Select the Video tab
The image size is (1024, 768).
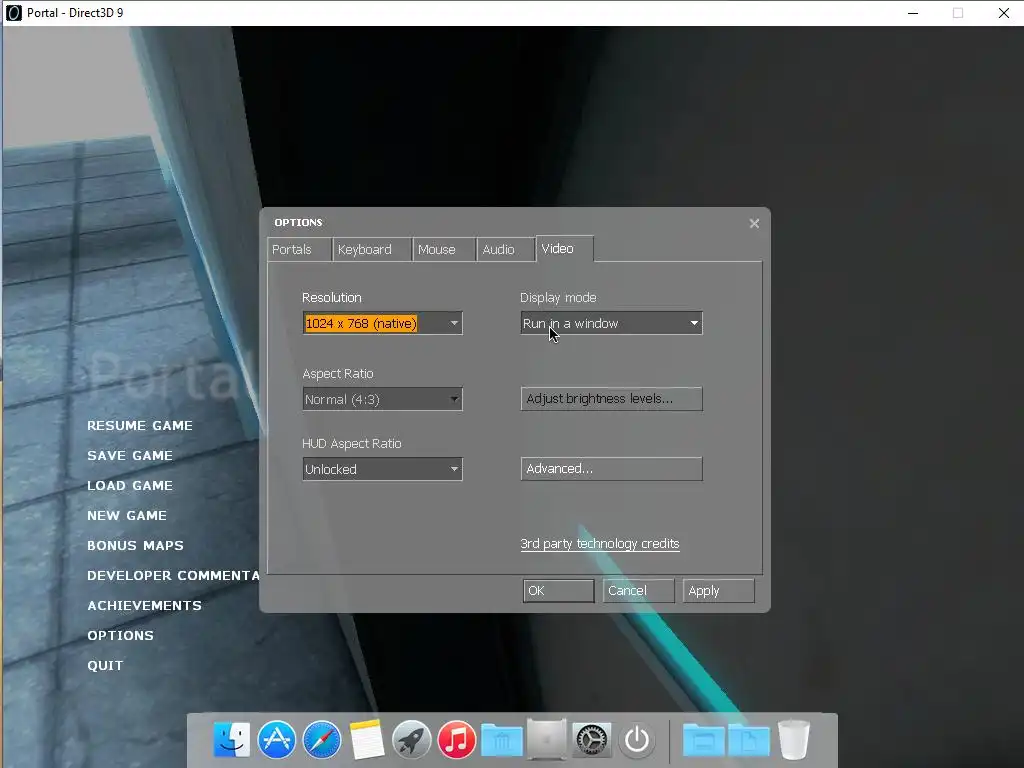point(565,248)
